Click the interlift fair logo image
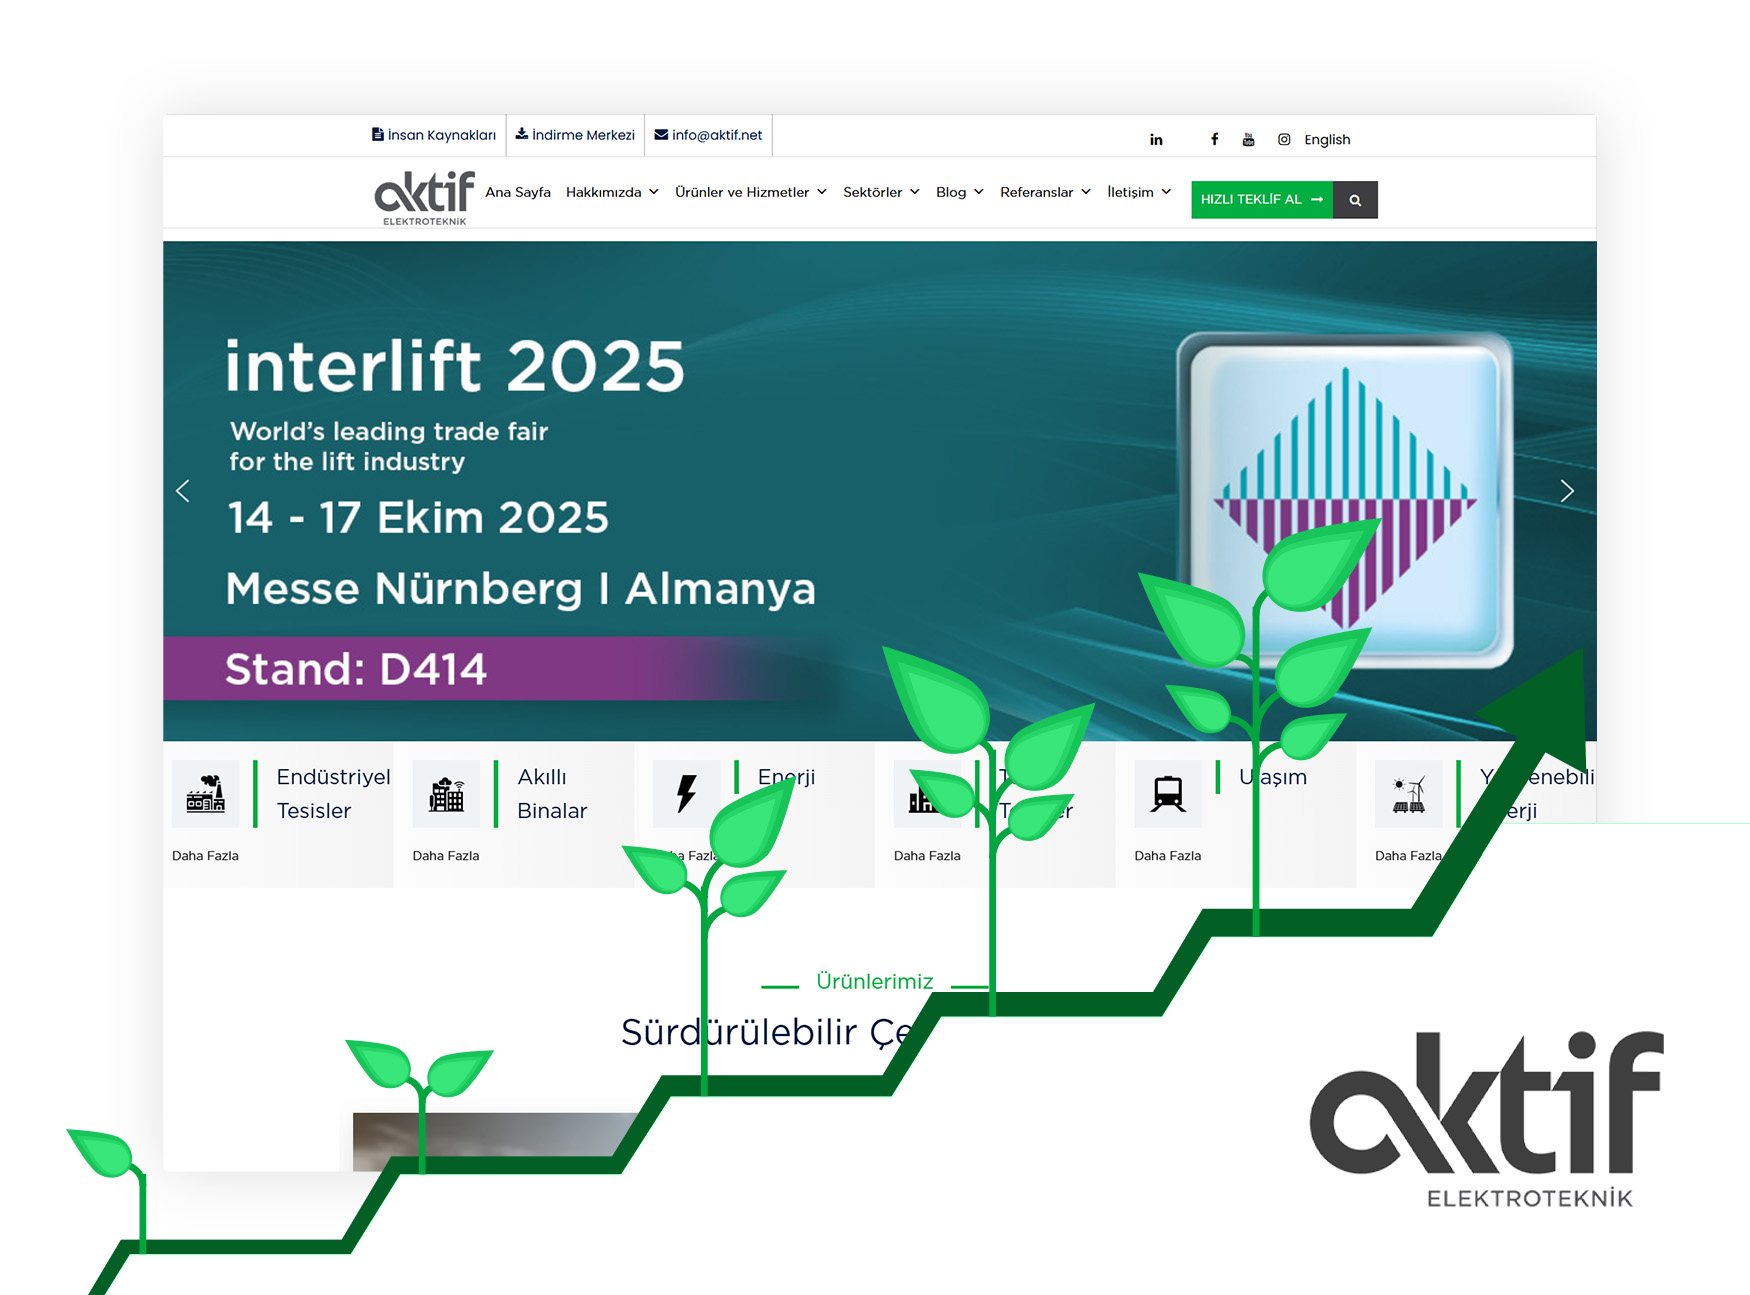Screen dimensions: 1750x1295 1344,500
